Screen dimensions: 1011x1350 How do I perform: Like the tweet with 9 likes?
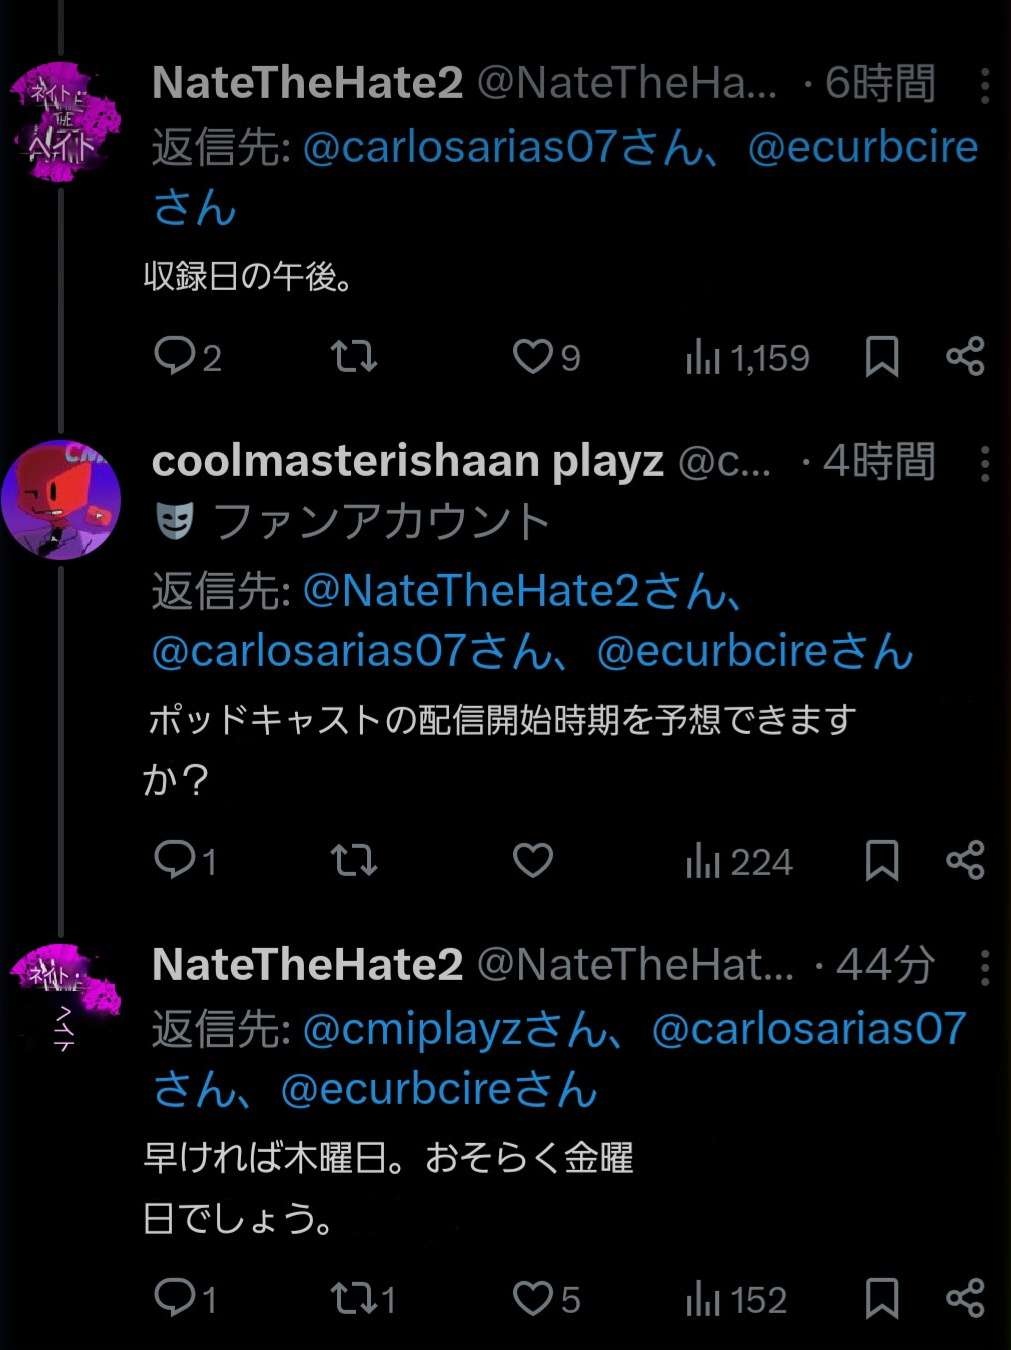tap(533, 356)
